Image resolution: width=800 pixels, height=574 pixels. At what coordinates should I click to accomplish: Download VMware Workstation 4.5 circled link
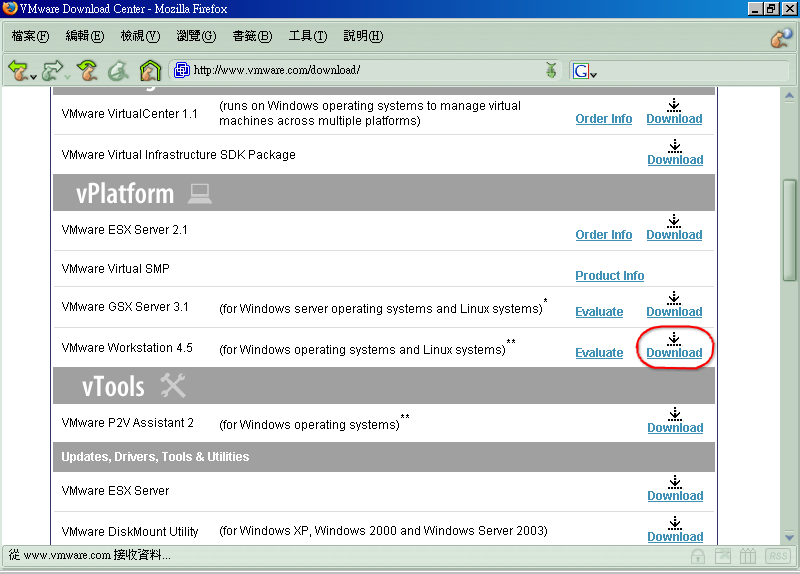pos(674,352)
